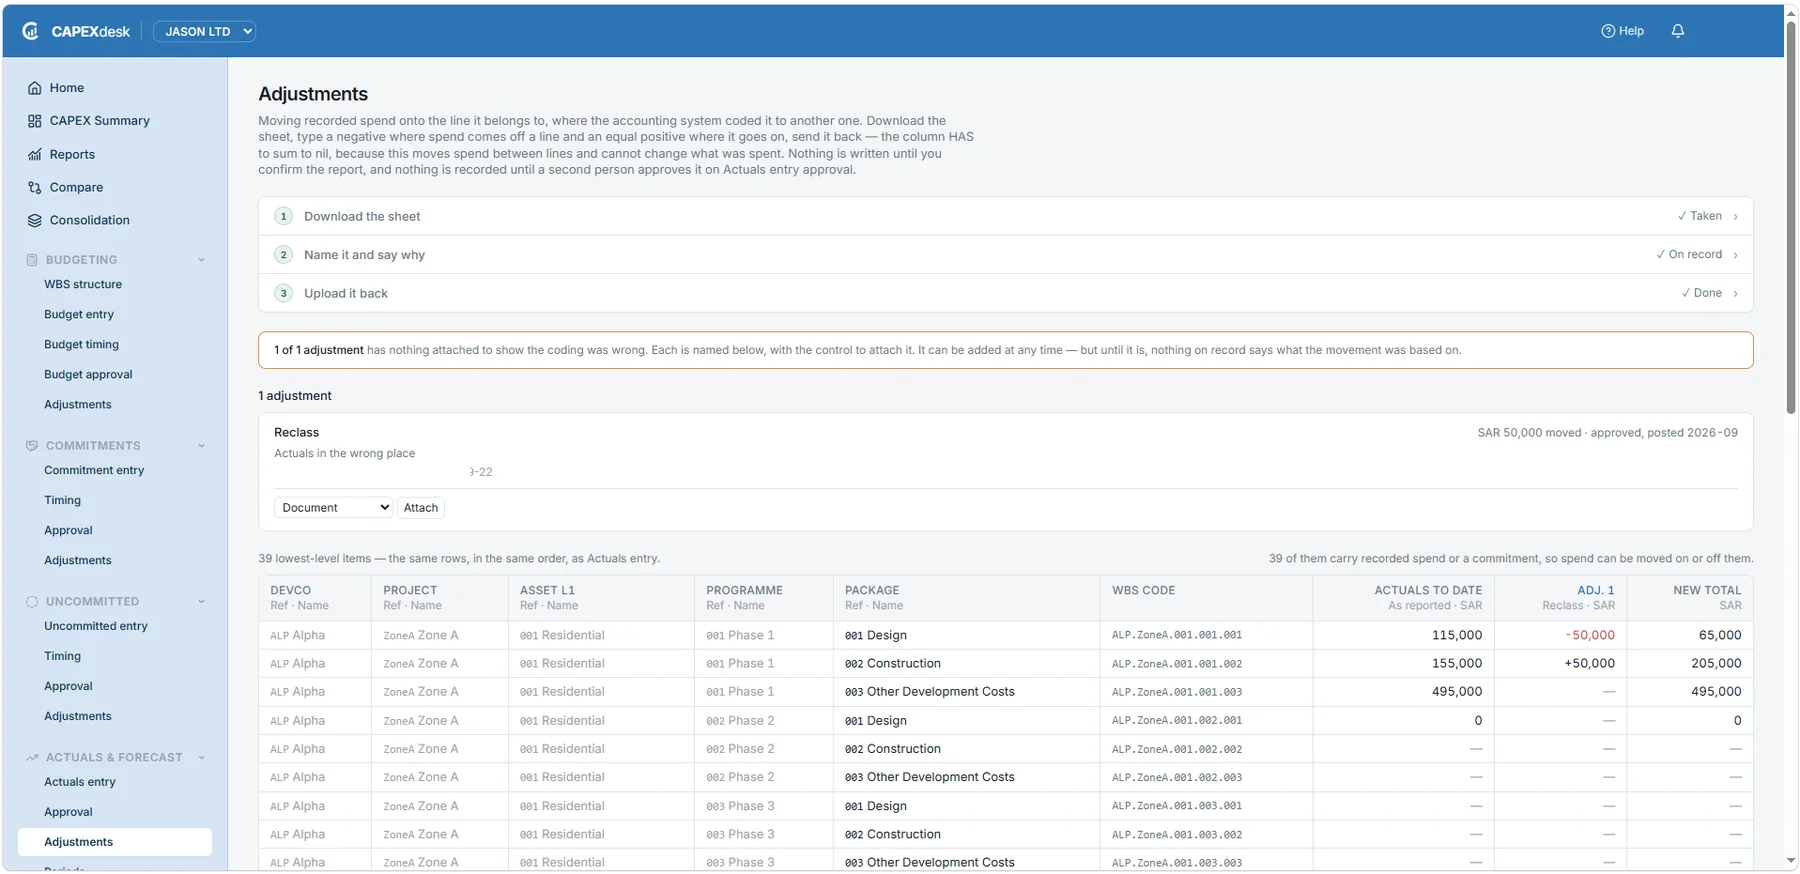The width and height of the screenshot is (1800, 874).
Task: Open the JASON LTD company dropdown
Action: (205, 31)
